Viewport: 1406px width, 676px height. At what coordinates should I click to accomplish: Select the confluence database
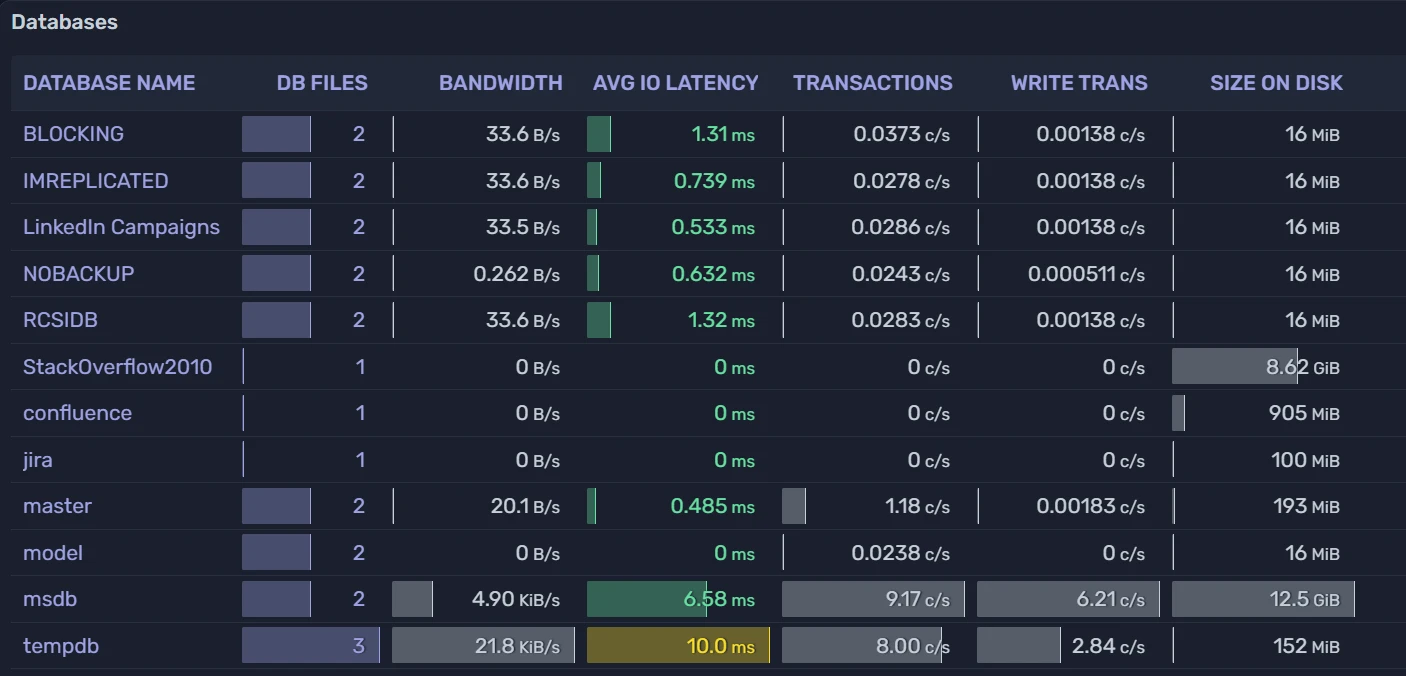coord(77,412)
